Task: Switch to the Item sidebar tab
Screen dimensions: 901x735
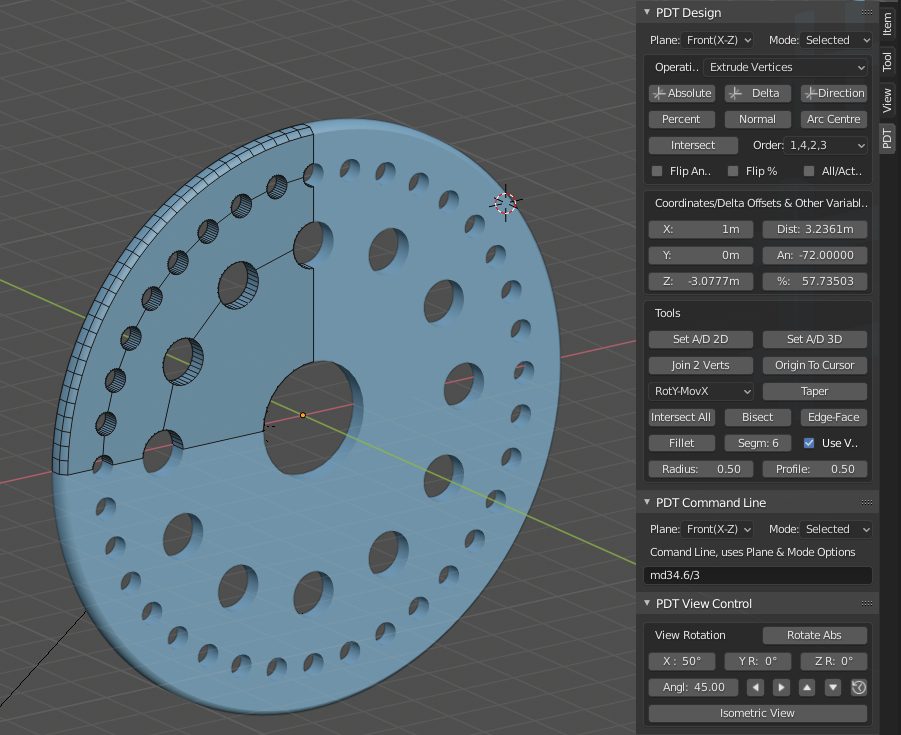Action: (x=887, y=24)
